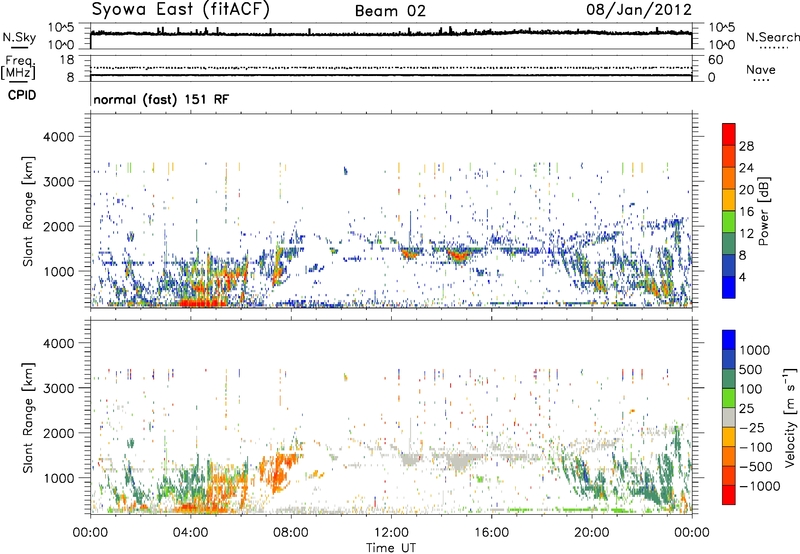
Task: Click the "N.Search" legend label
Action: click(772, 37)
